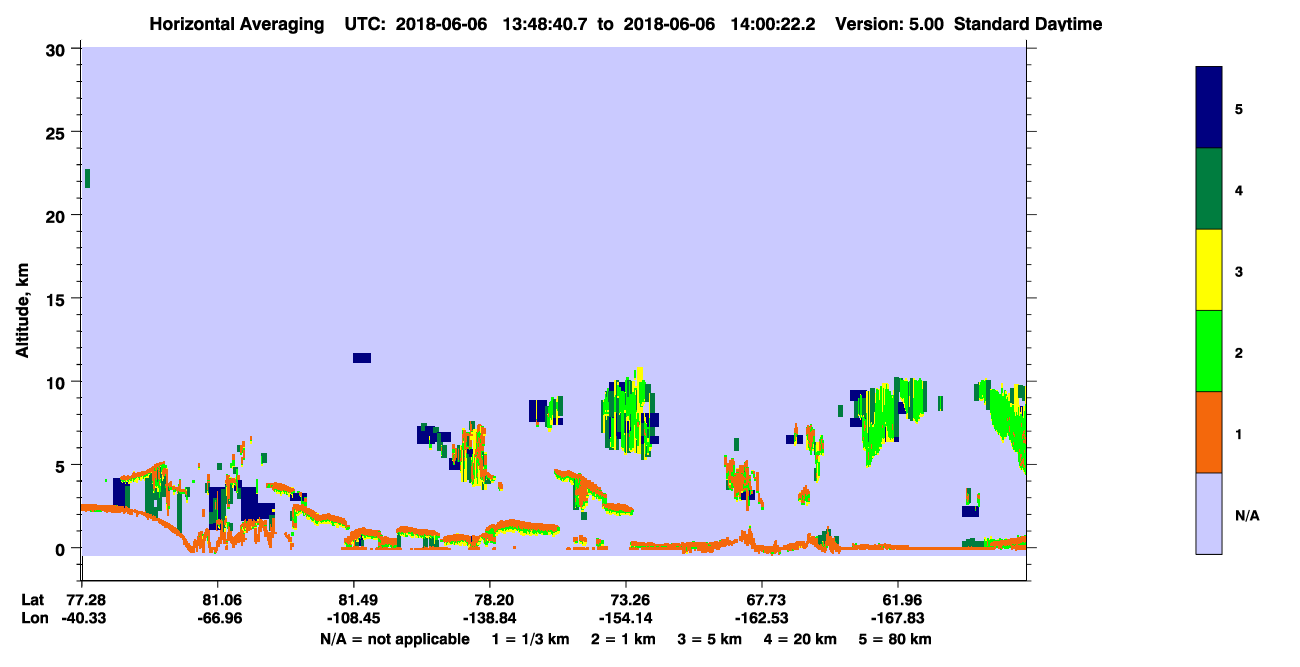This screenshot has height=667, width=1300.
Task: Click the latitude value 81.49
Action: pyautogui.click(x=354, y=600)
